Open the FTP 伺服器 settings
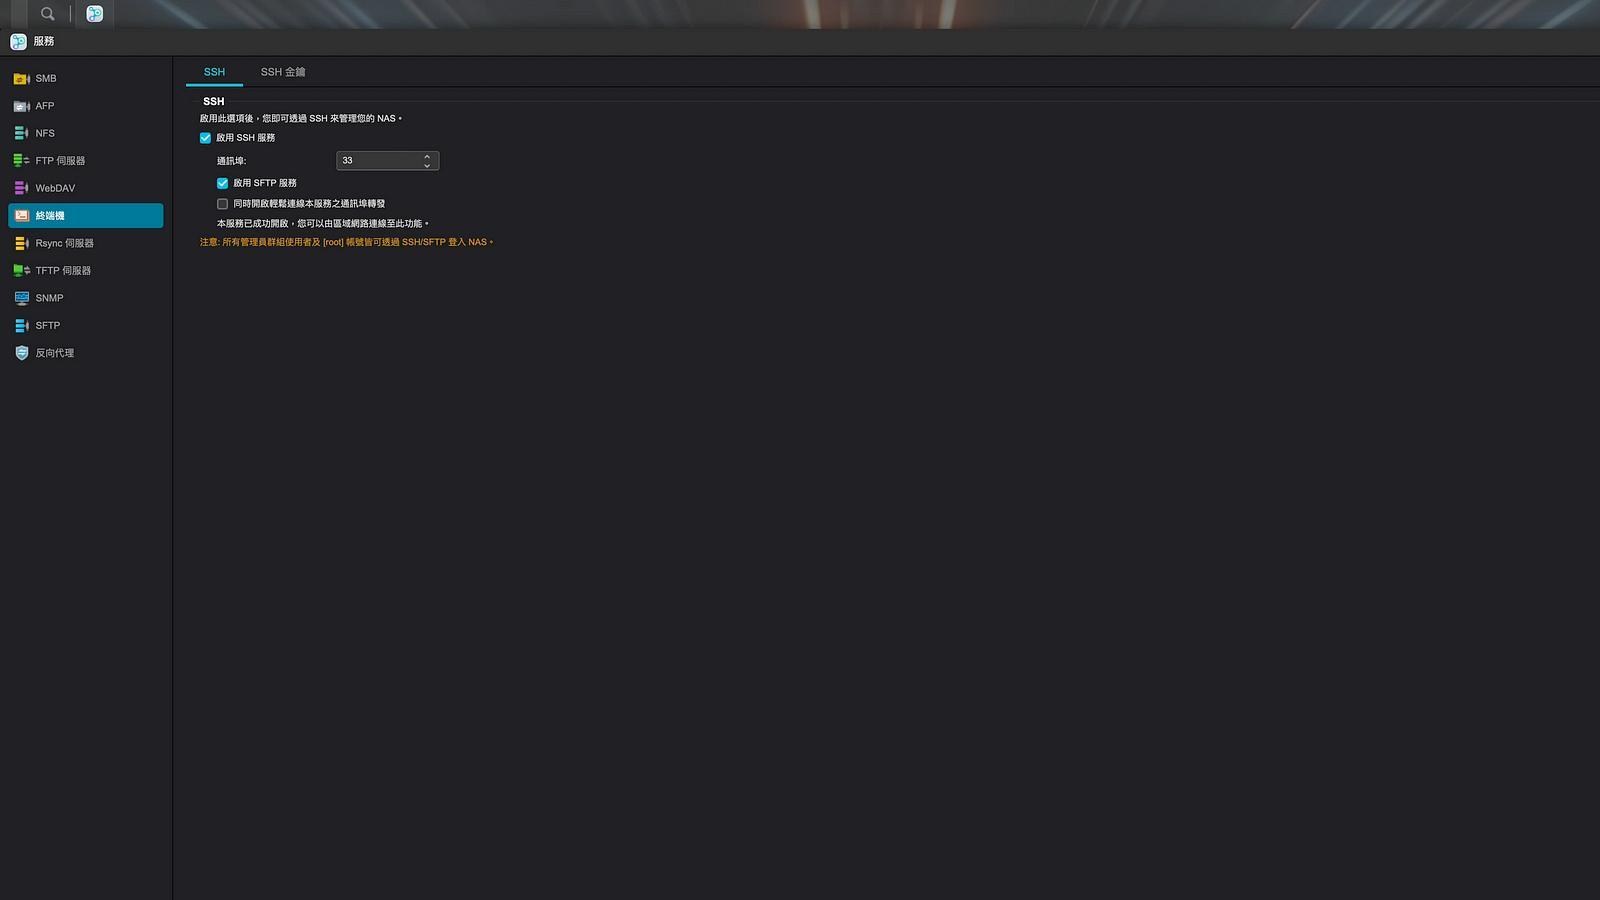The image size is (1600, 900). click(85, 161)
